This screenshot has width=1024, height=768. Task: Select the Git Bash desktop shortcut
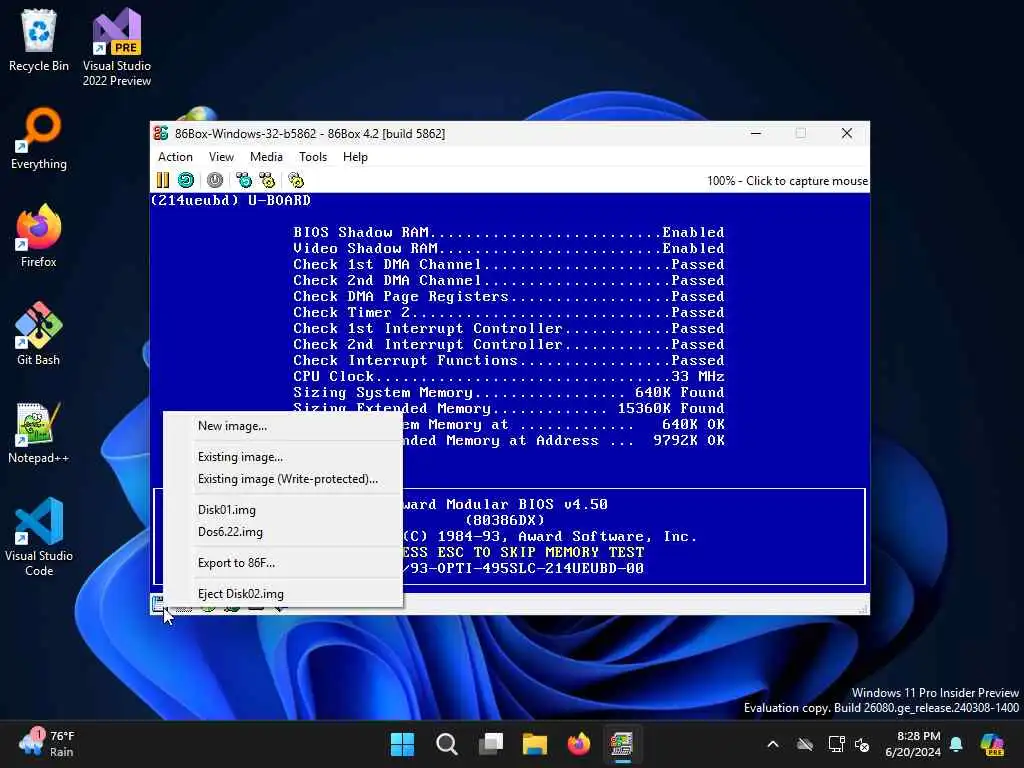click(39, 334)
